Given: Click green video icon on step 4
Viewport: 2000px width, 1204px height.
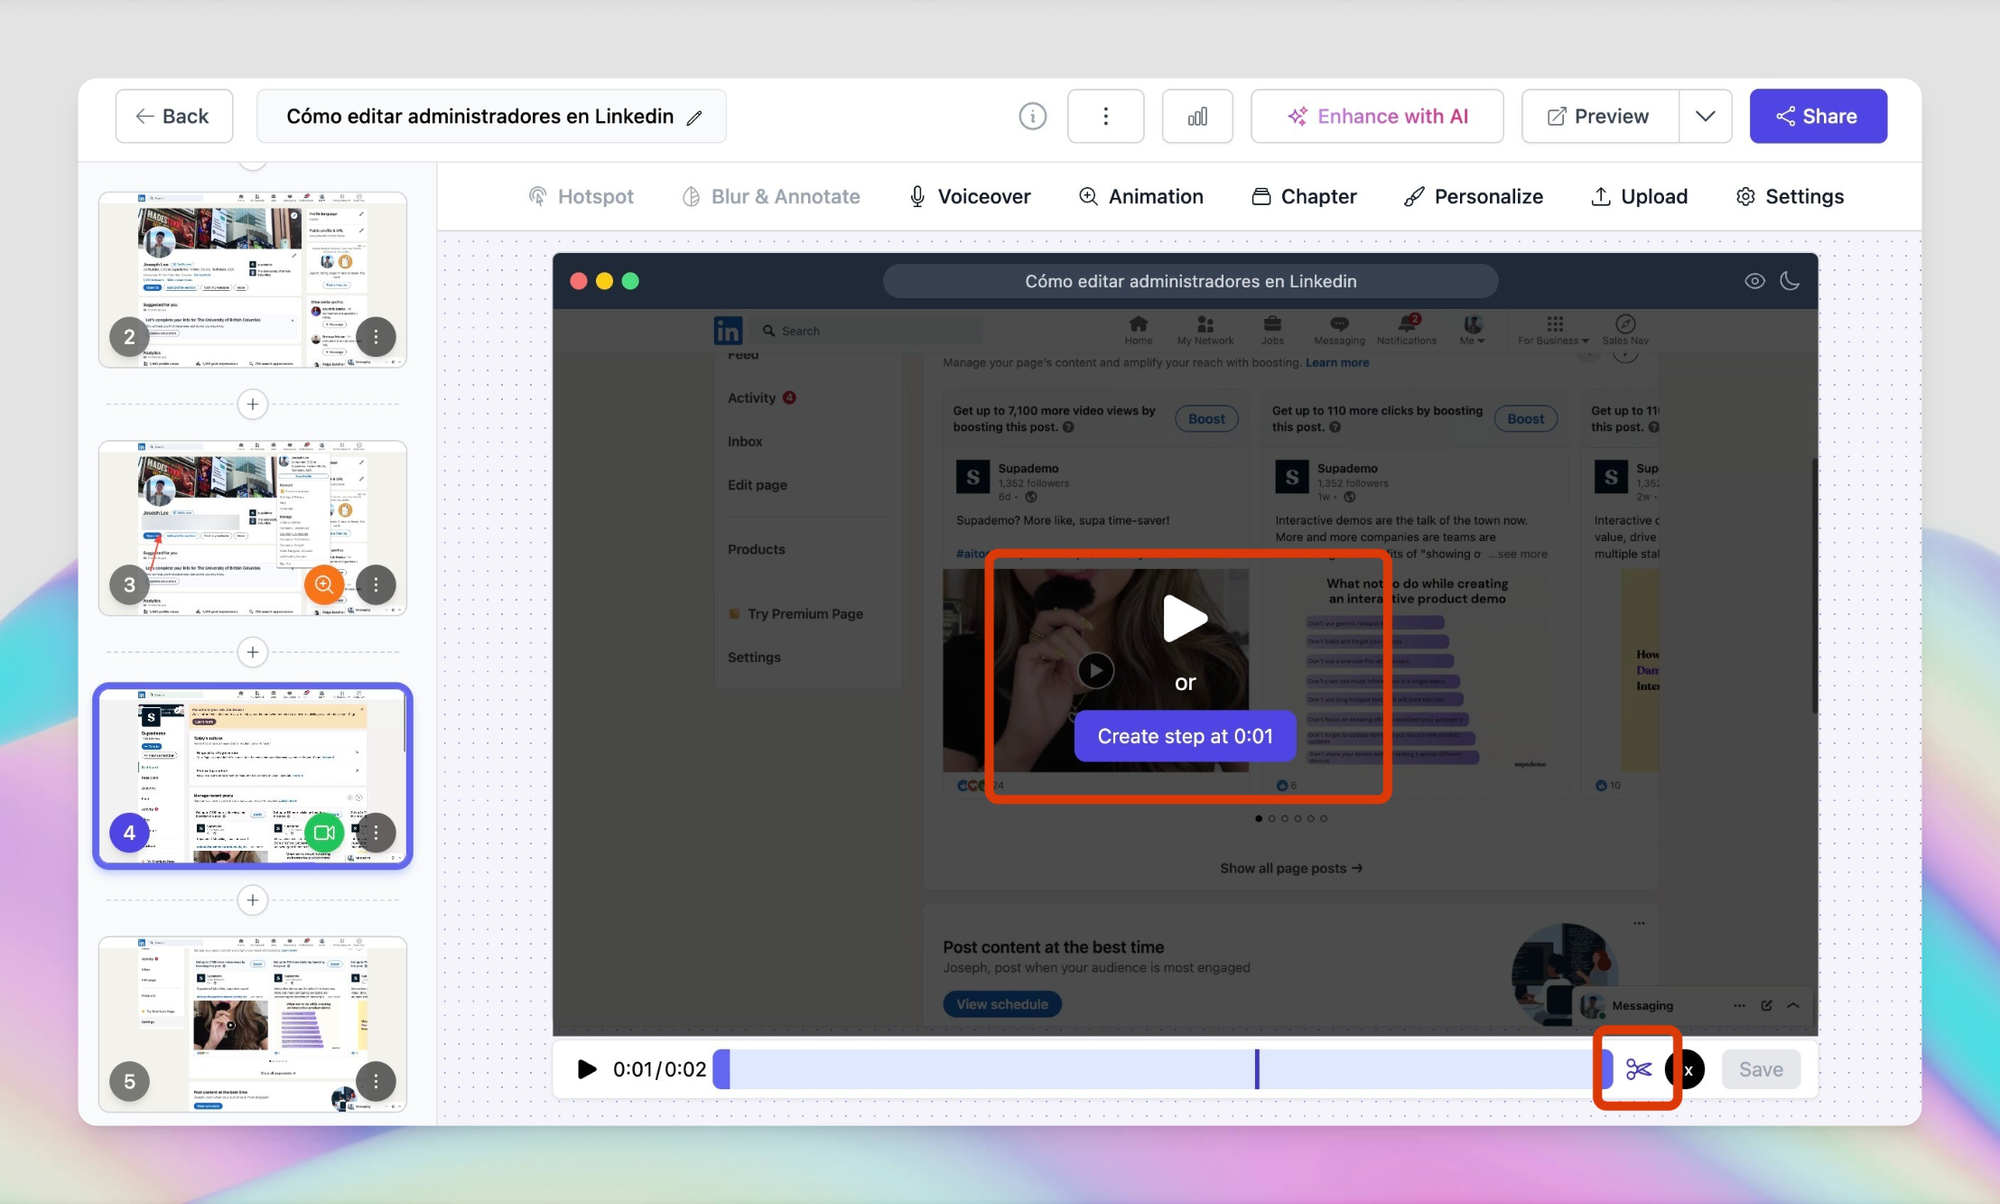Looking at the screenshot, I should (324, 832).
